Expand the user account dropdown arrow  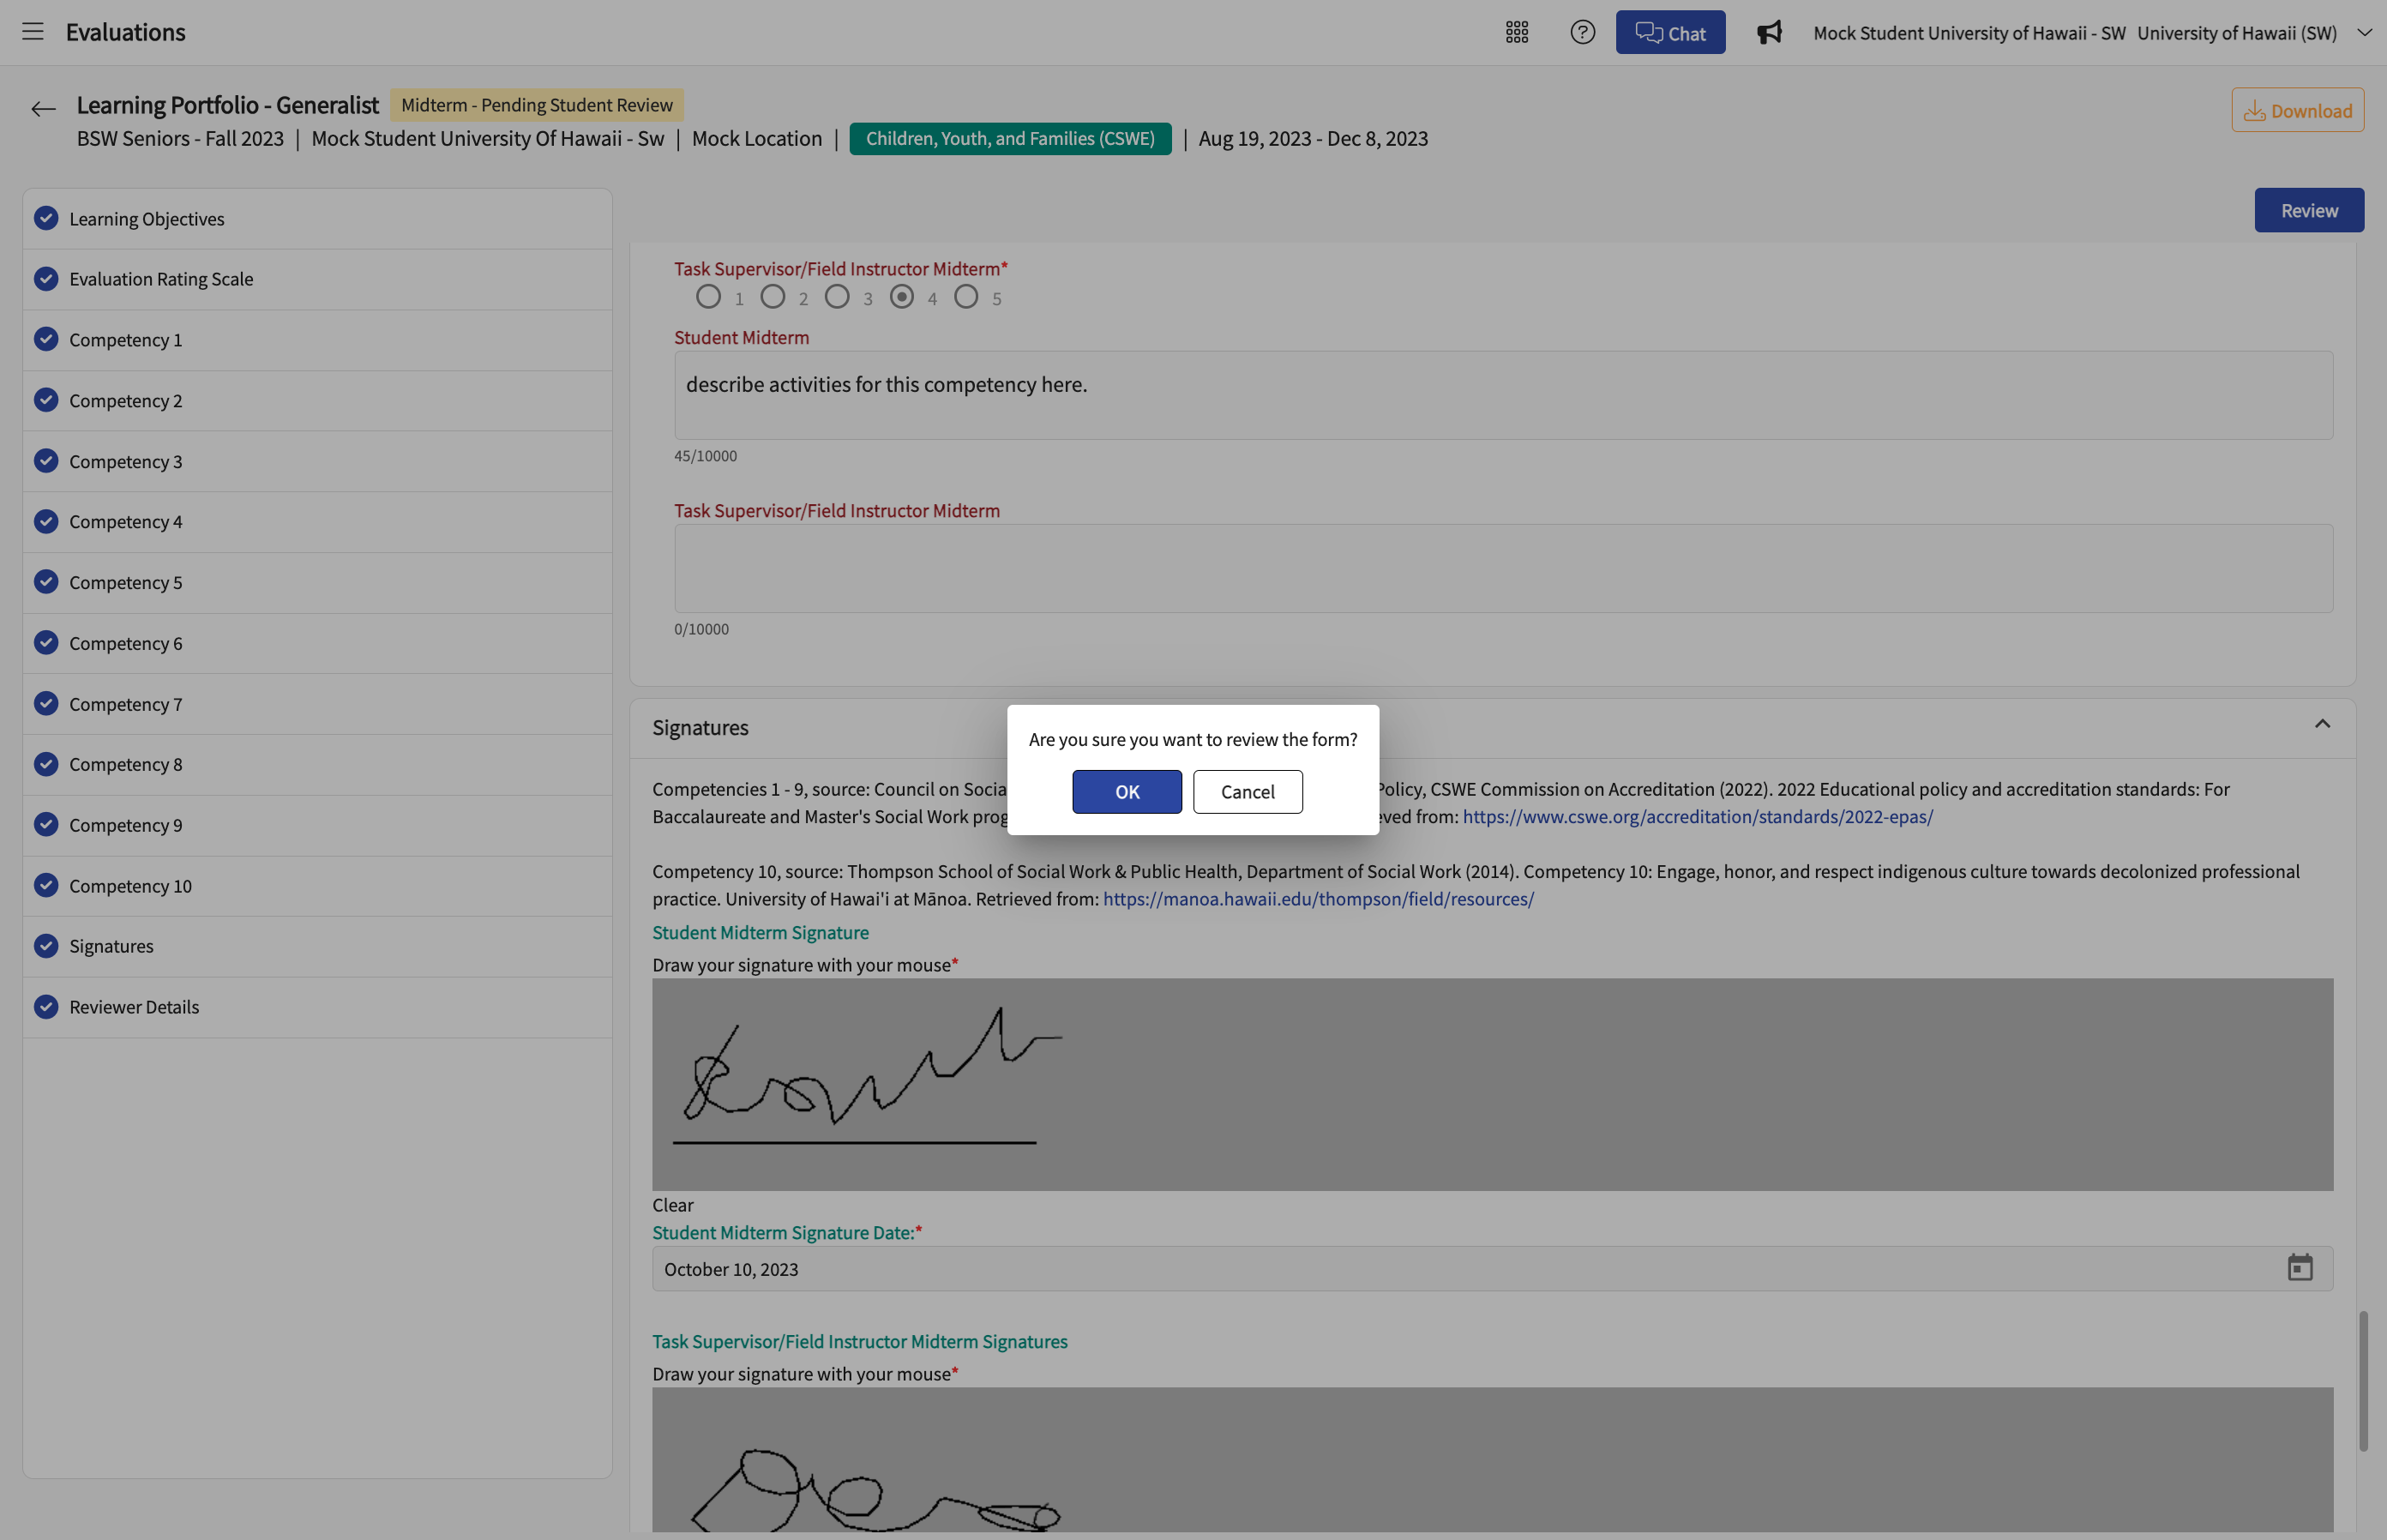click(2364, 32)
